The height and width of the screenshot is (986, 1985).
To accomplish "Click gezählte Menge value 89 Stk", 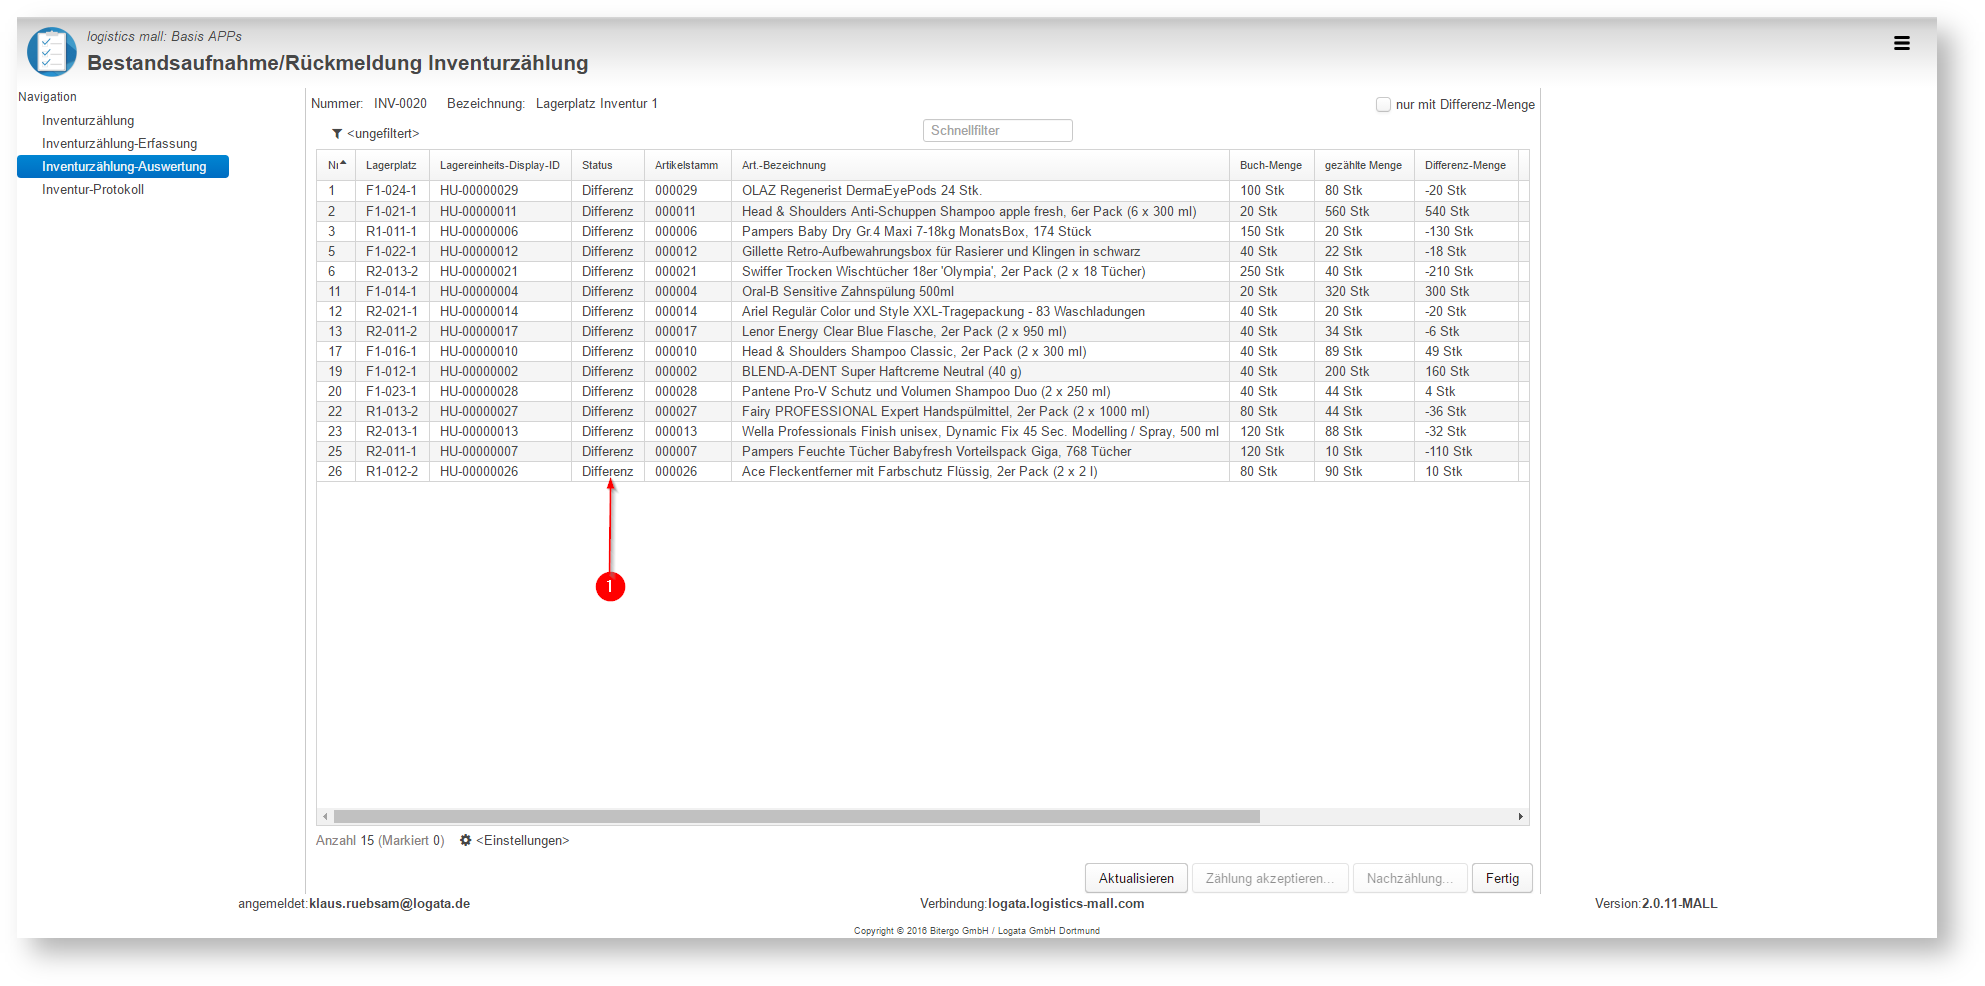I will pos(1343,352).
